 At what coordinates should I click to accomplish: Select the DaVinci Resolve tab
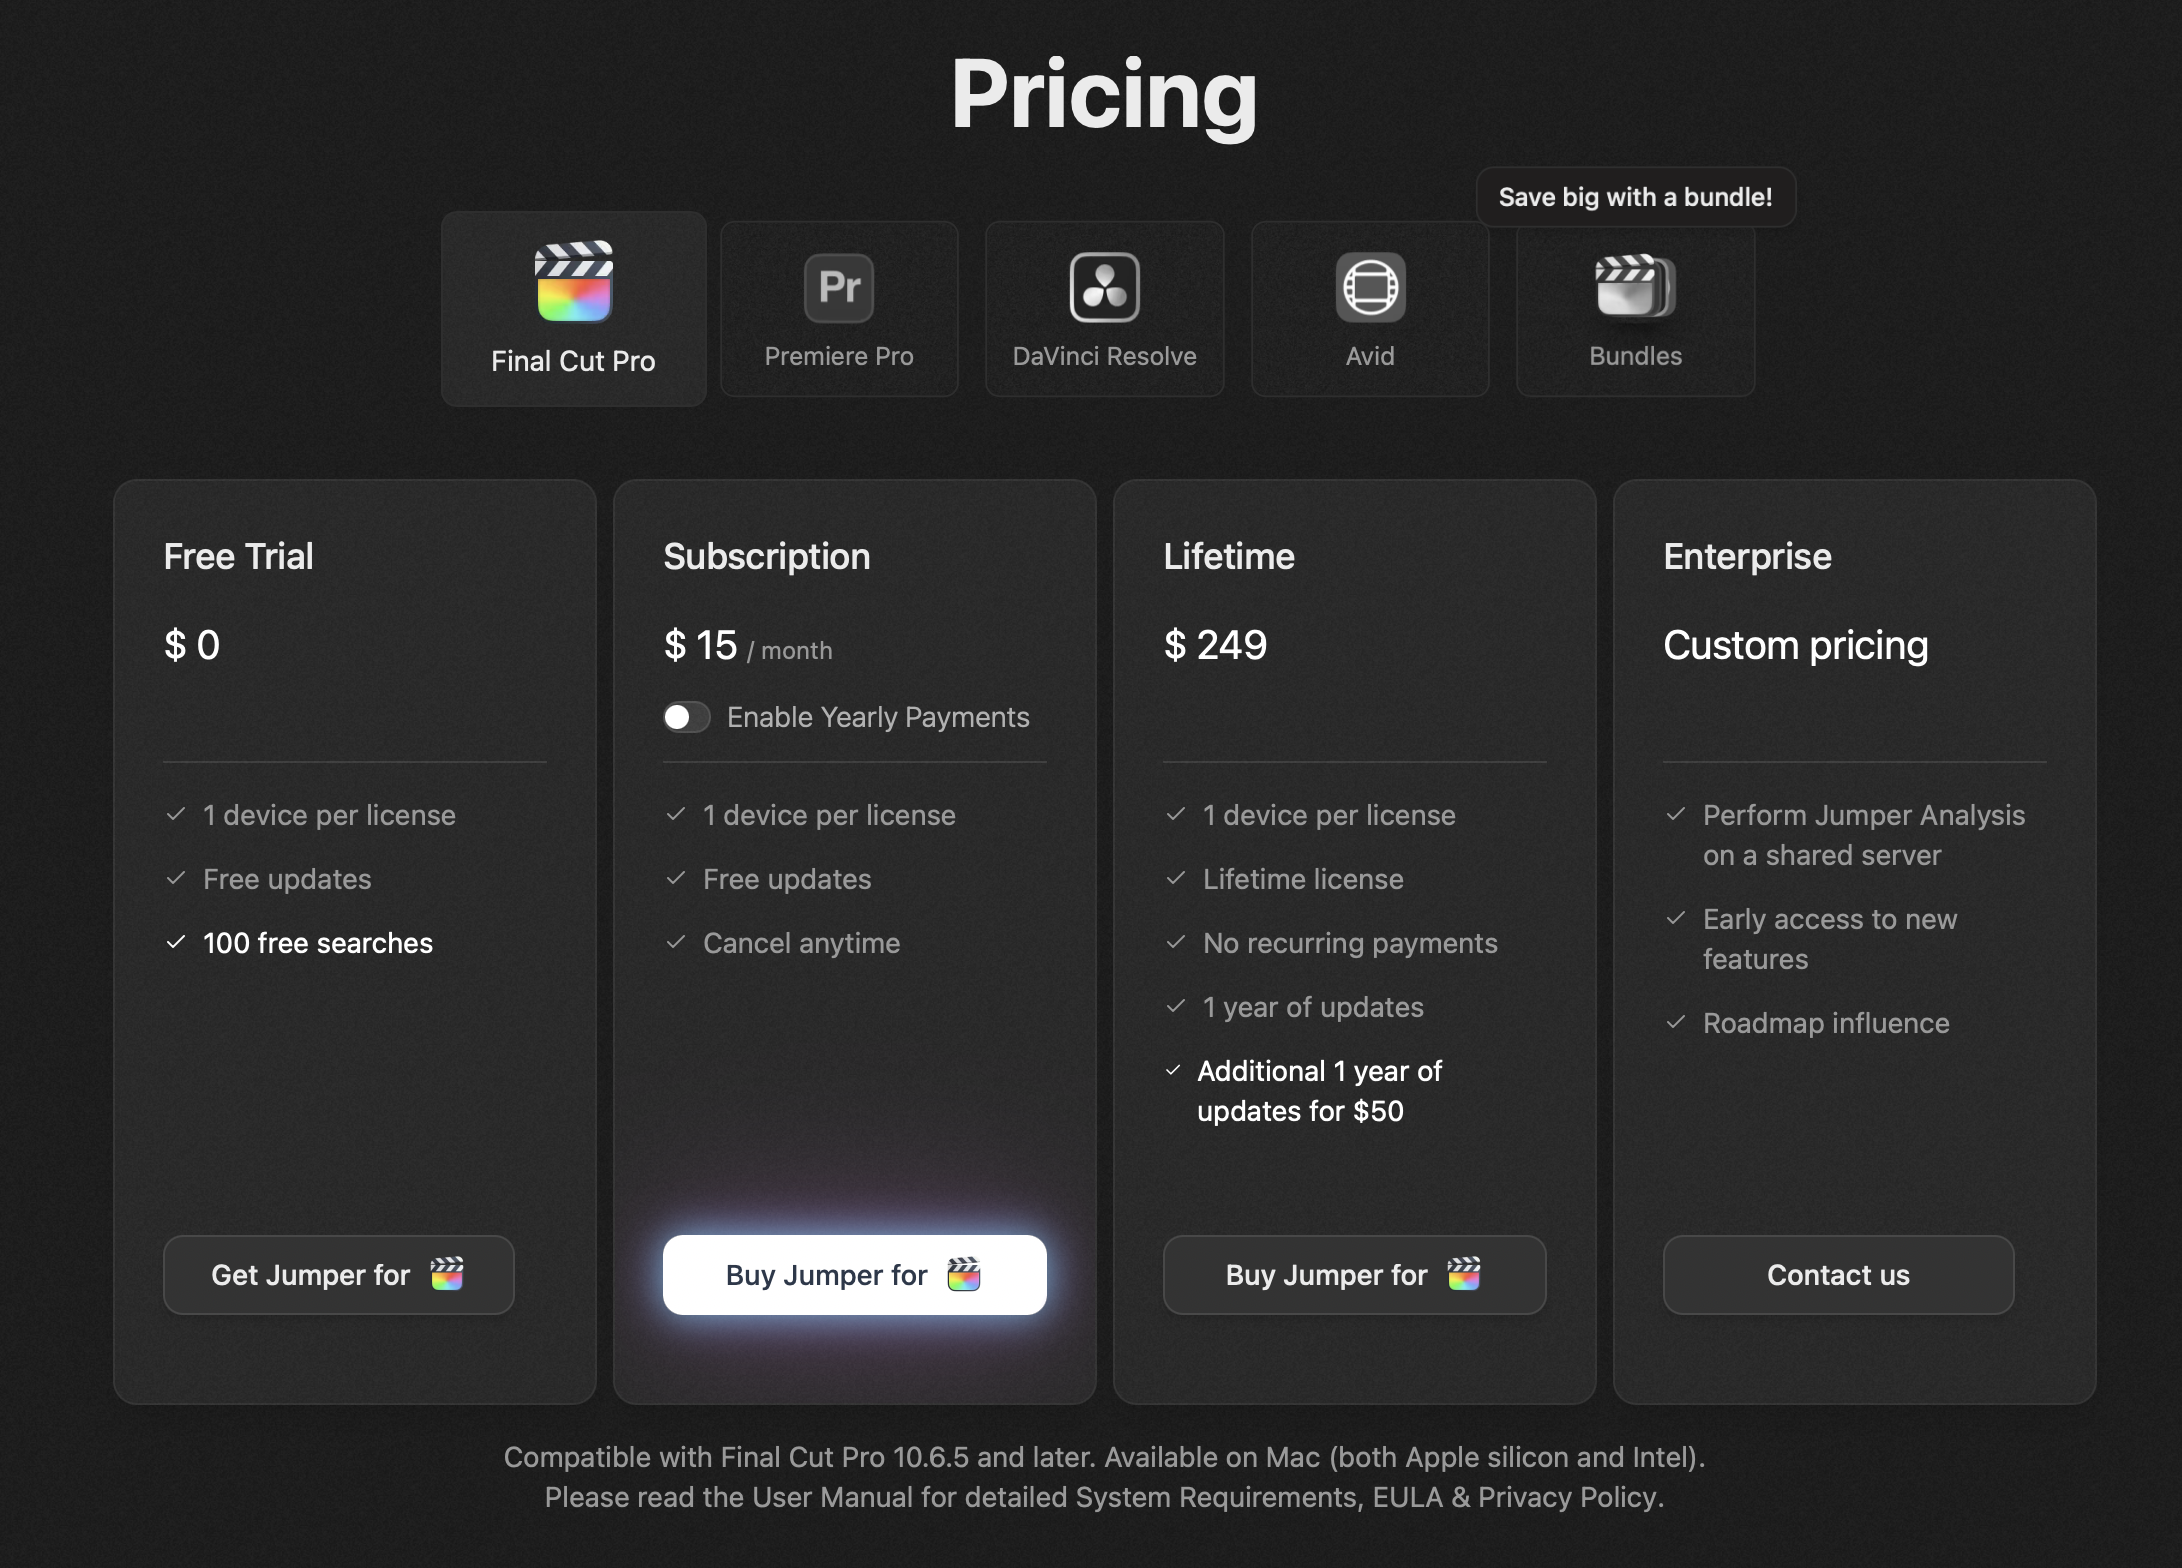tap(1104, 309)
